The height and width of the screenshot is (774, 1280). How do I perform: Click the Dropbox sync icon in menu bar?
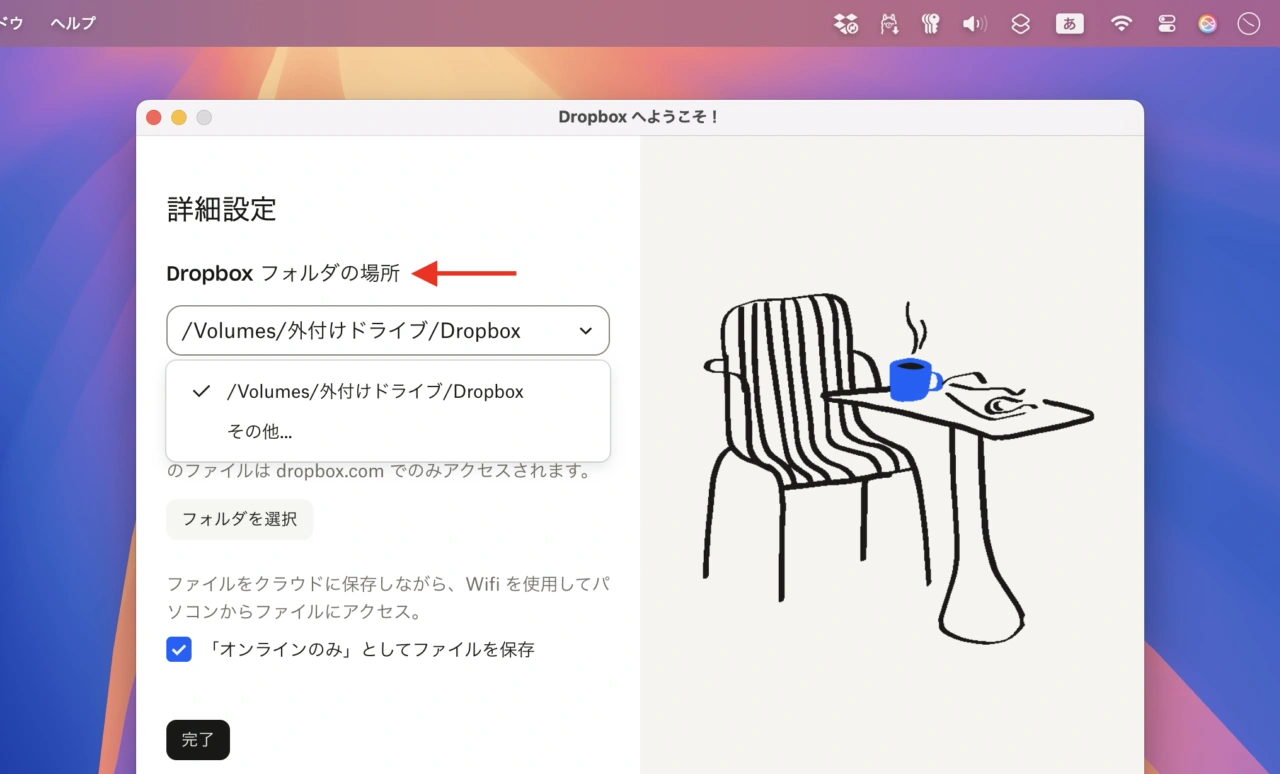(x=846, y=24)
